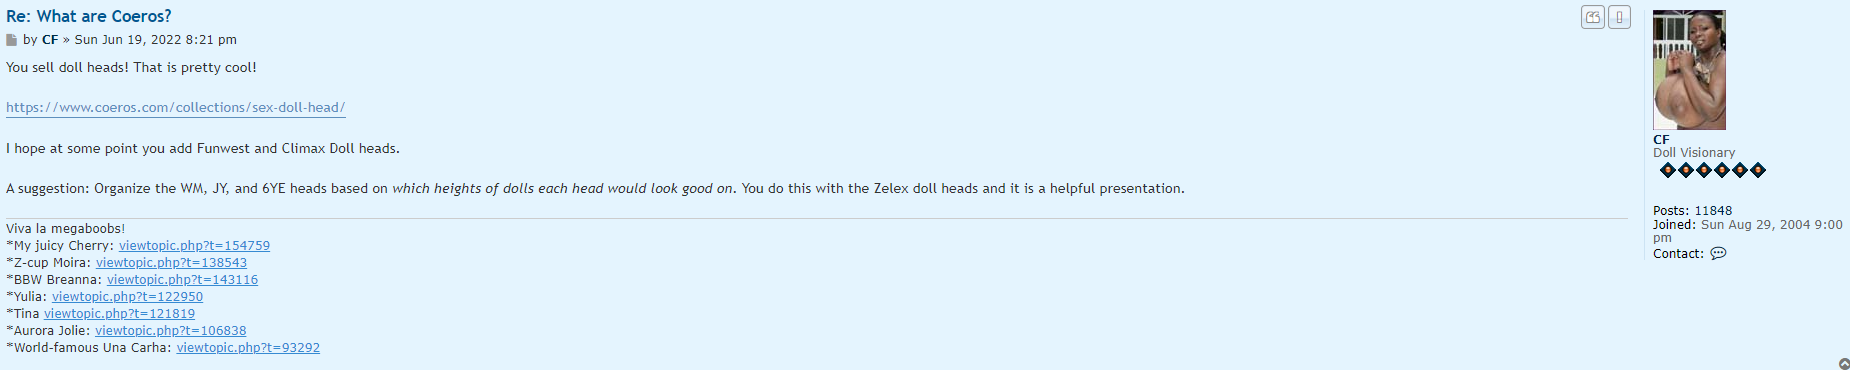View CF's post count 11848
The image size is (1850, 370).
click(x=1713, y=211)
